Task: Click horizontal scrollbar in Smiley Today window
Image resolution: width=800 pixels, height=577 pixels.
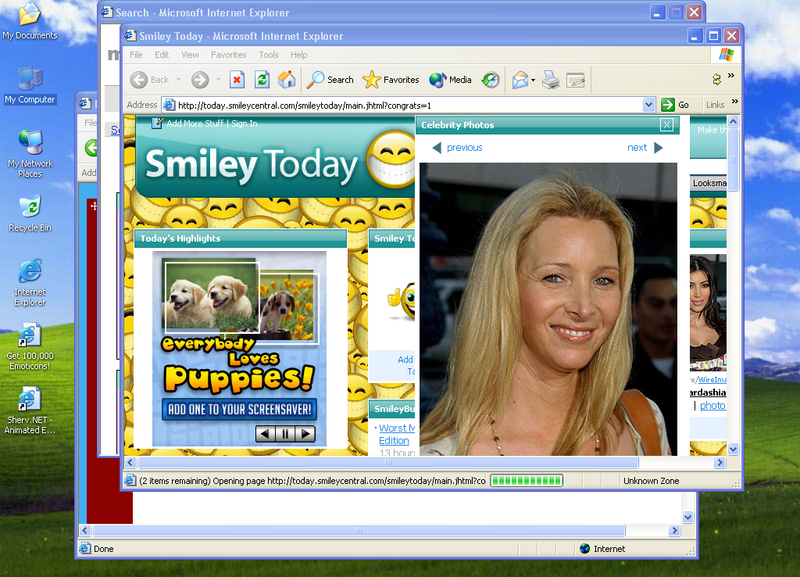Action: tap(388, 463)
